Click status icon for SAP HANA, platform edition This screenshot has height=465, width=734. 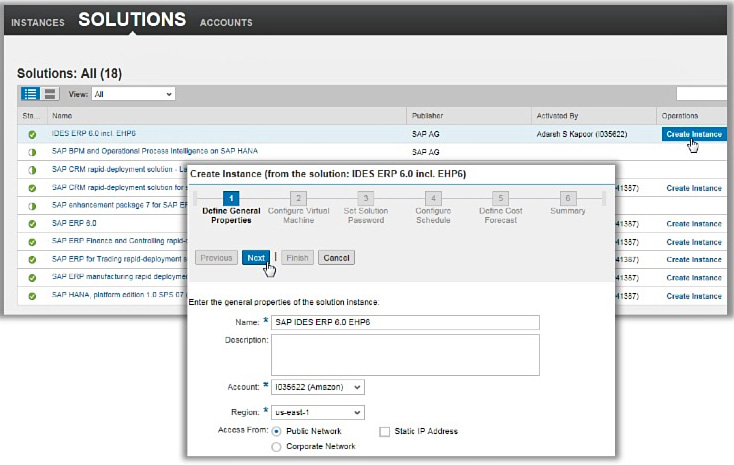(x=32, y=296)
